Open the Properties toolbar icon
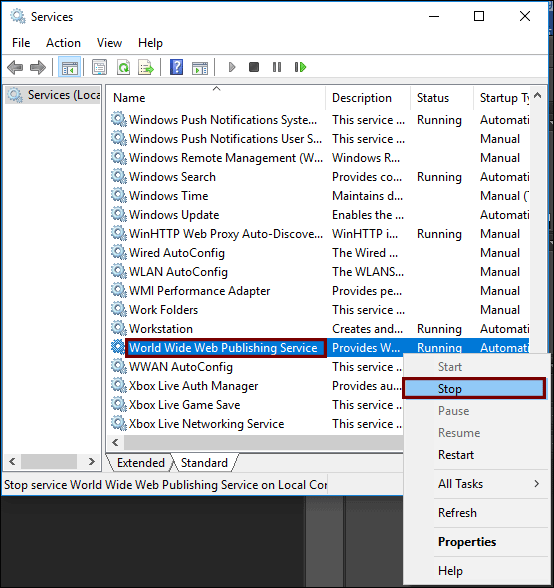The image size is (554, 588). coord(99,68)
